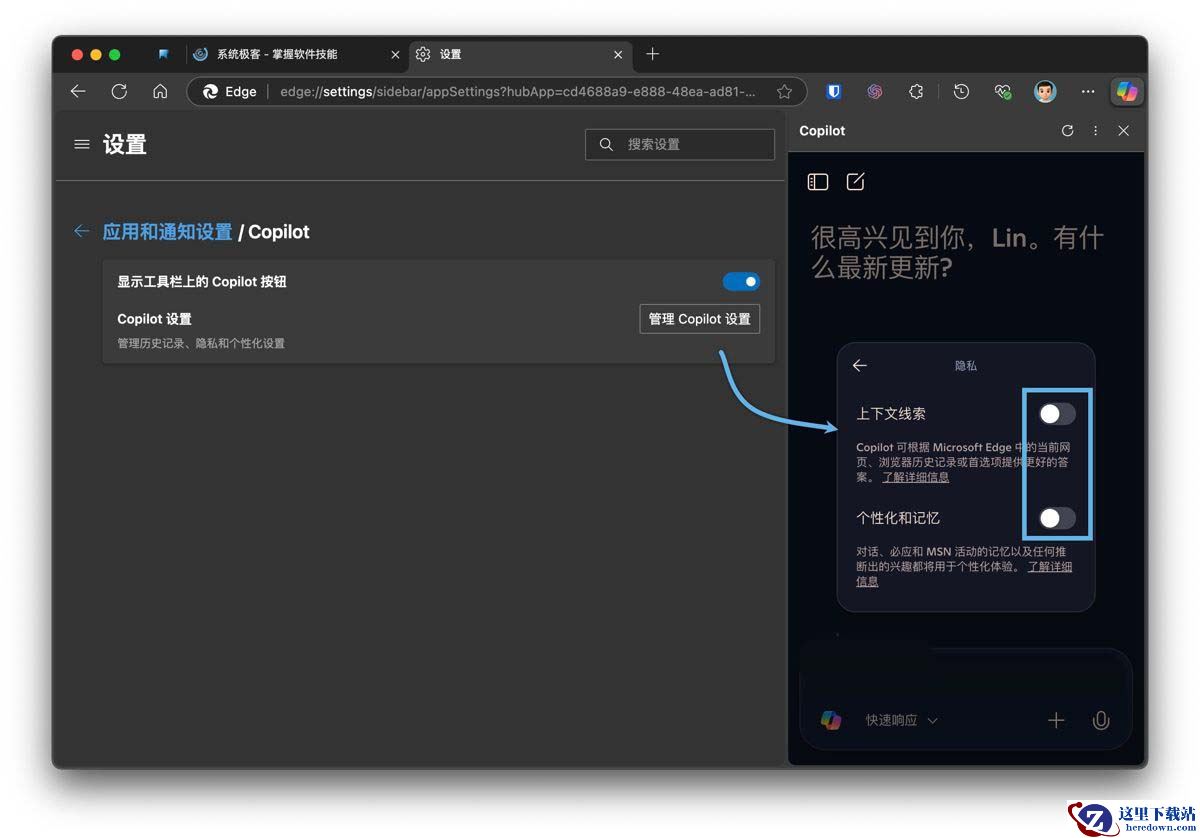Click the 很高兴见到你 greeting text

point(957,252)
